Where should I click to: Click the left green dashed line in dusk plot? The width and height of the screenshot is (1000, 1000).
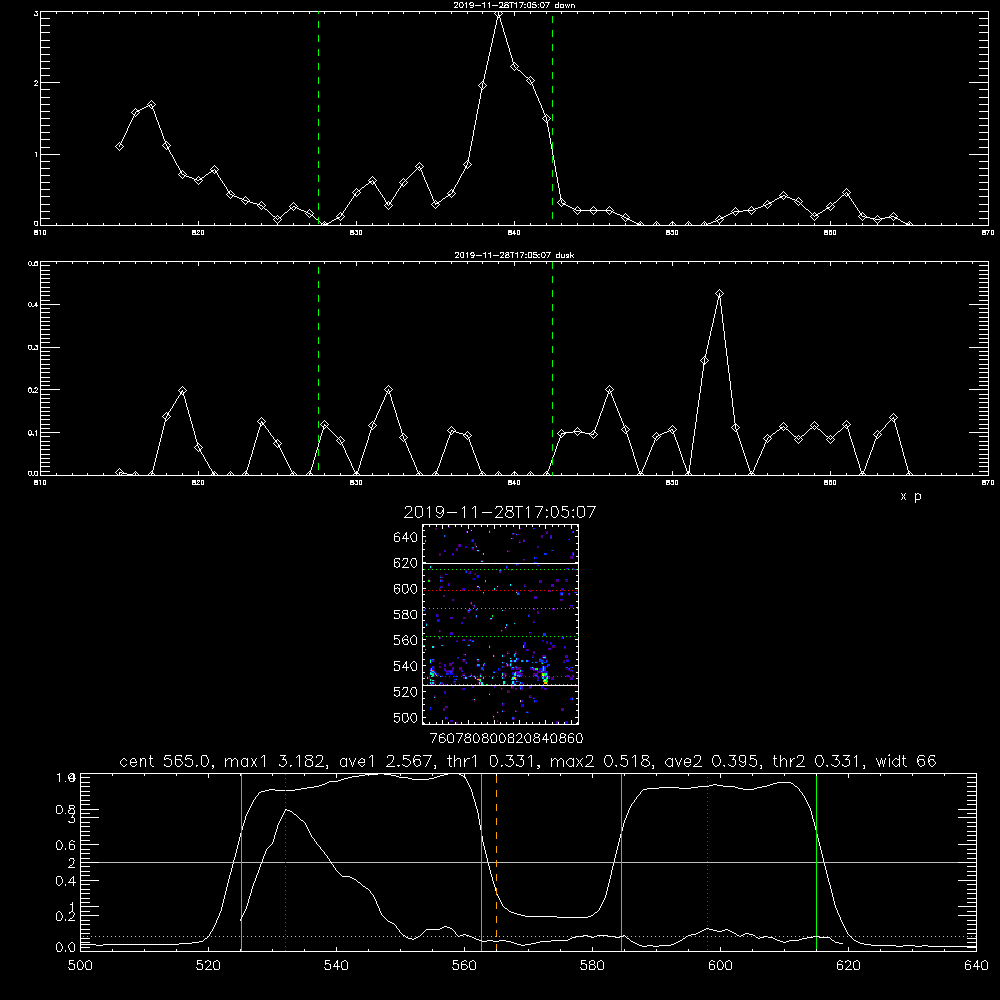coord(318,369)
